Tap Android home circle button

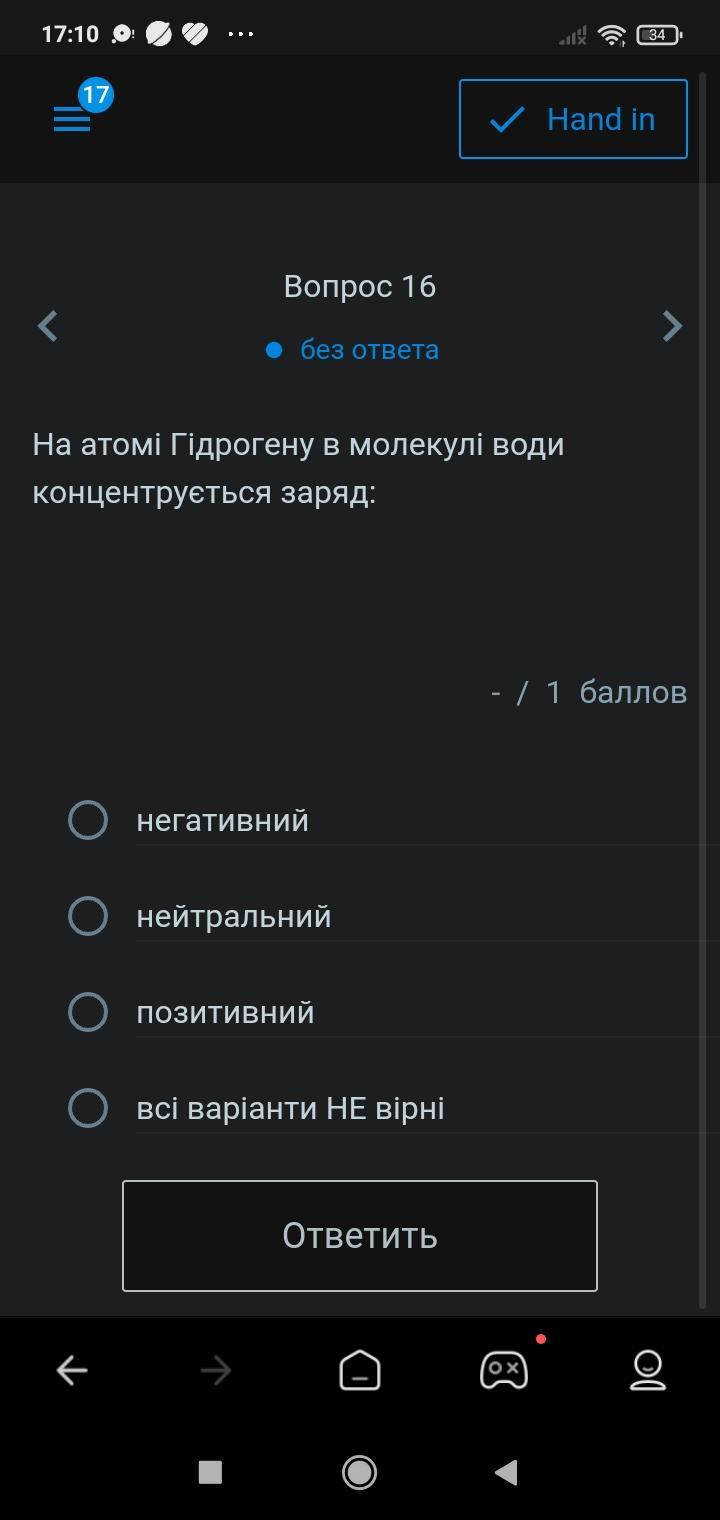click(360, 1472)
